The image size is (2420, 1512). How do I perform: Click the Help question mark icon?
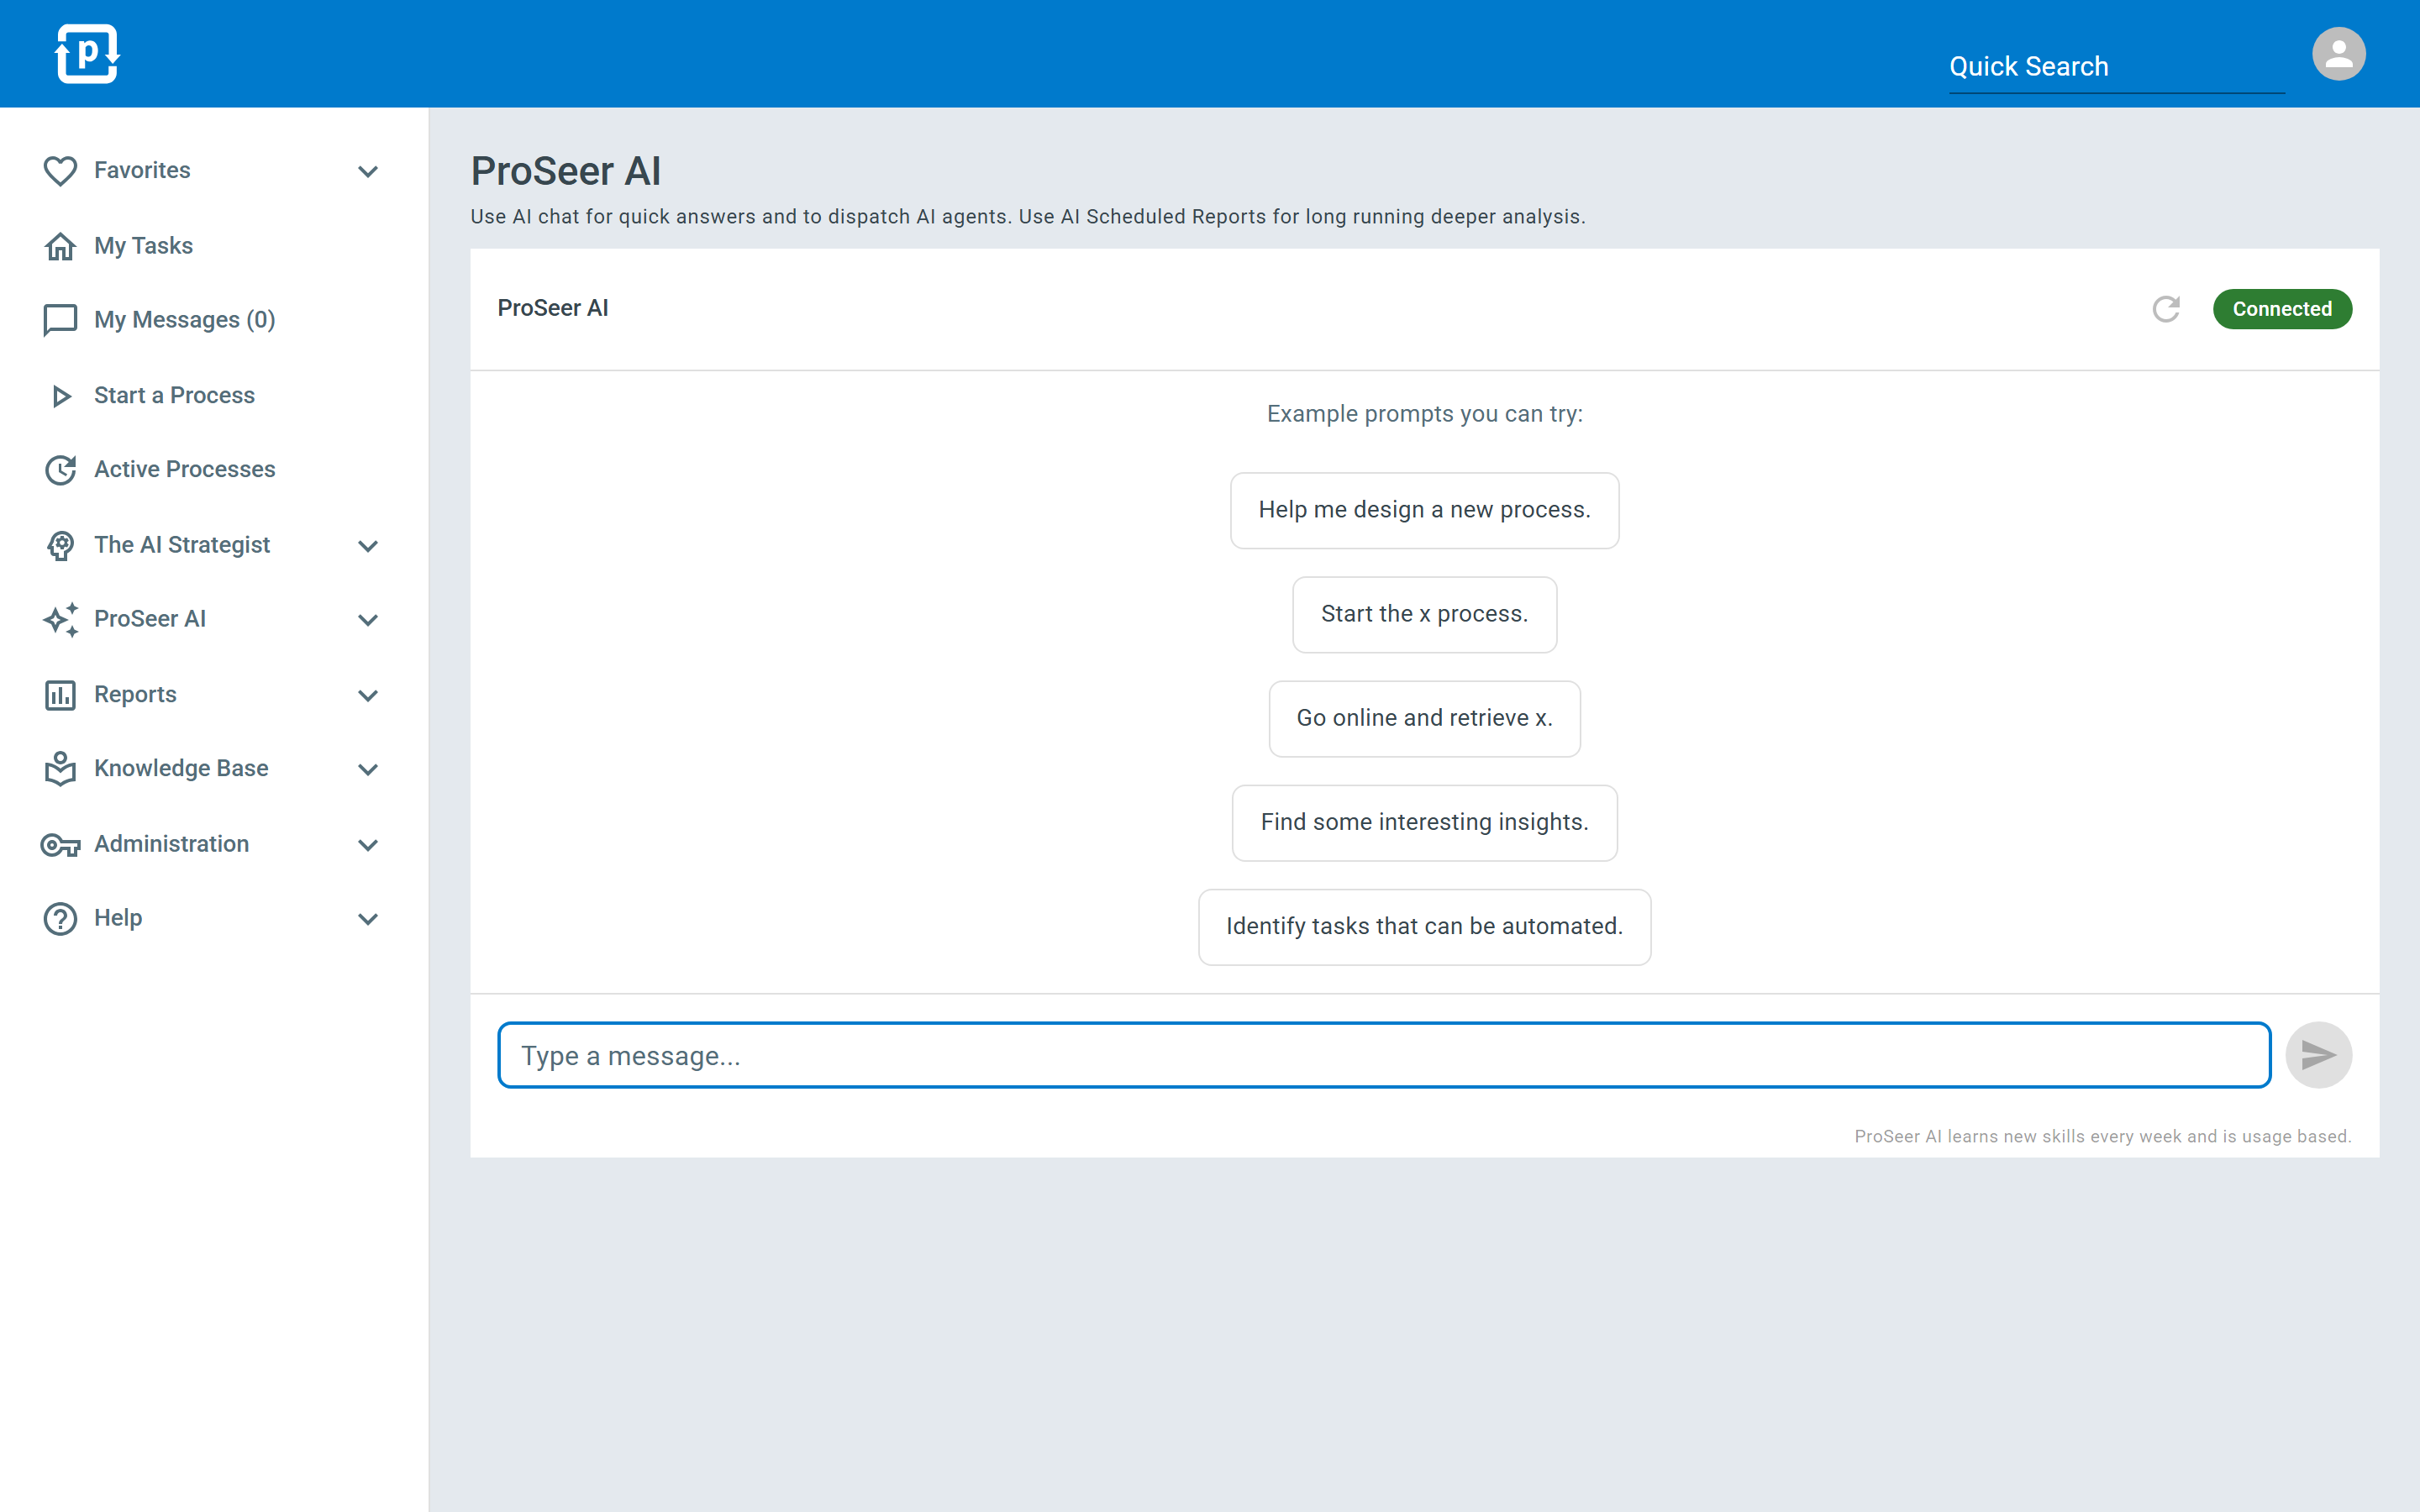click(x=60, y=919)
